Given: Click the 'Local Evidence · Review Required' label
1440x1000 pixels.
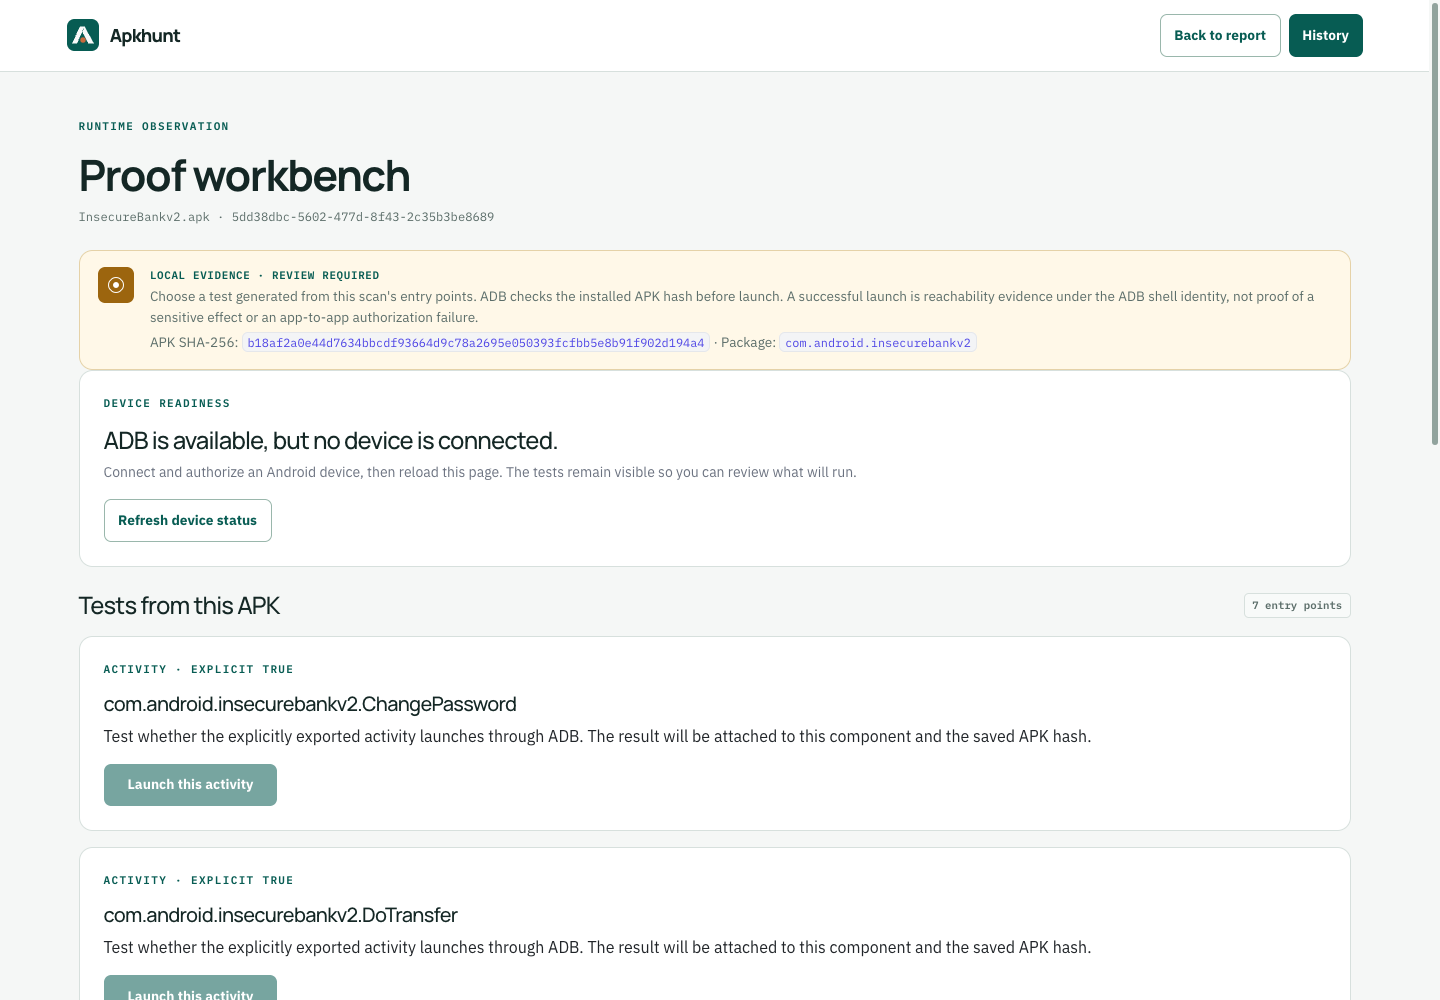Looking at the screenshot, I should (x=265, y=275).
